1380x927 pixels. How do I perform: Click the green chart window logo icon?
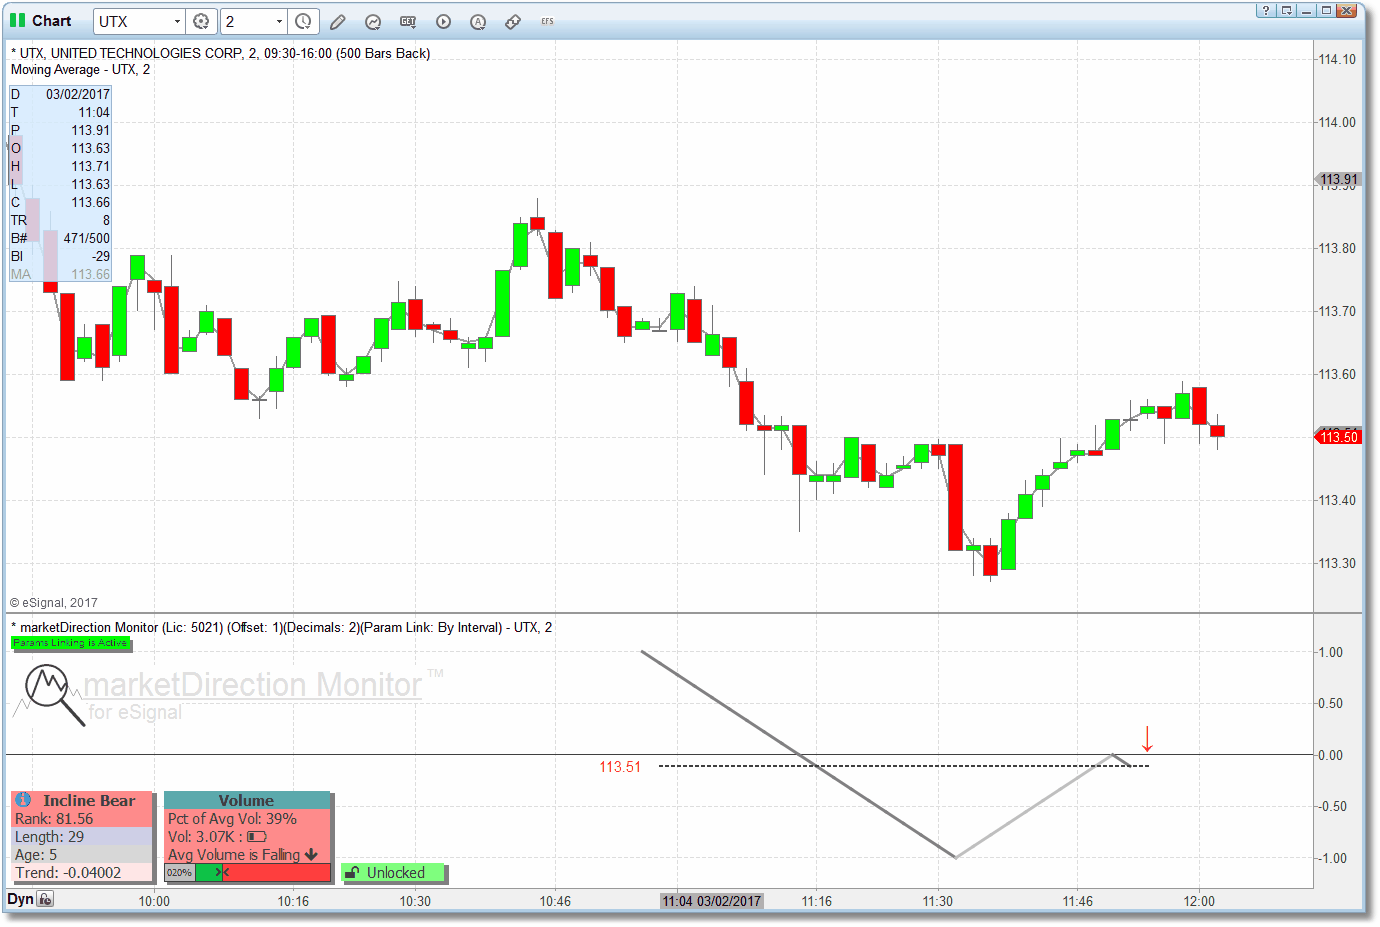[17, 20]
